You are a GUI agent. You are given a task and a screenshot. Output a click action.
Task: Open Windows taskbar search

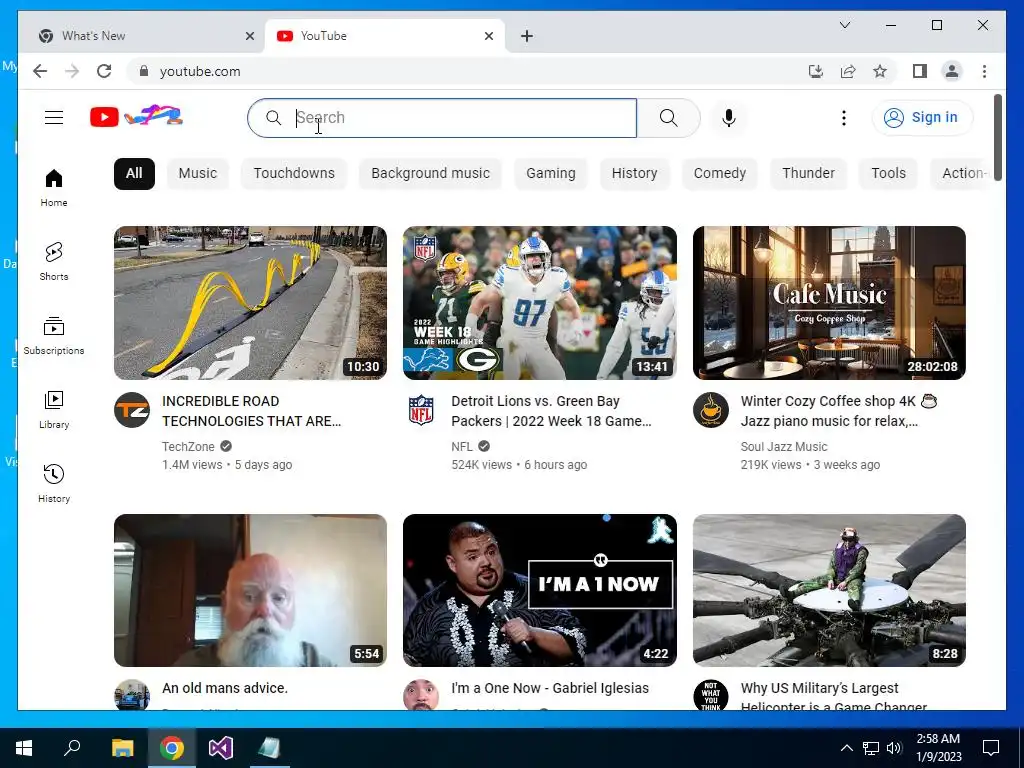pos(72,748)
